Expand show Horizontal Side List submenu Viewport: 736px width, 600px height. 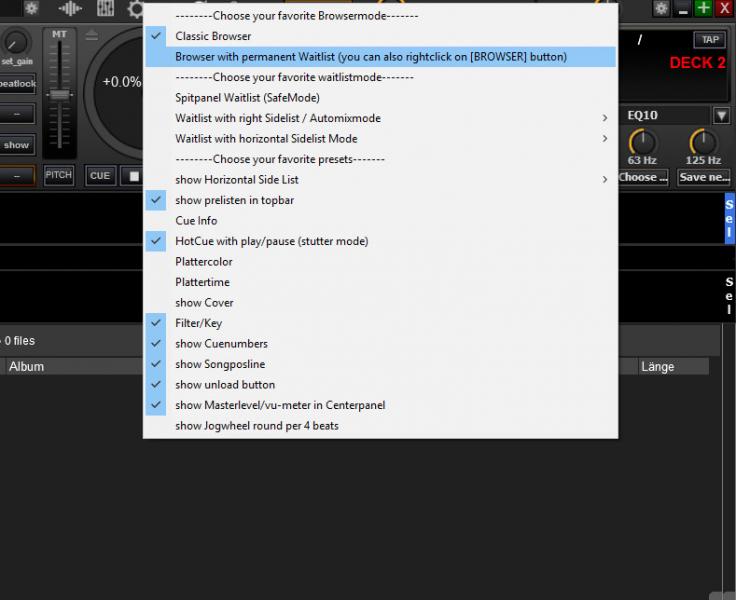[380, 180]
